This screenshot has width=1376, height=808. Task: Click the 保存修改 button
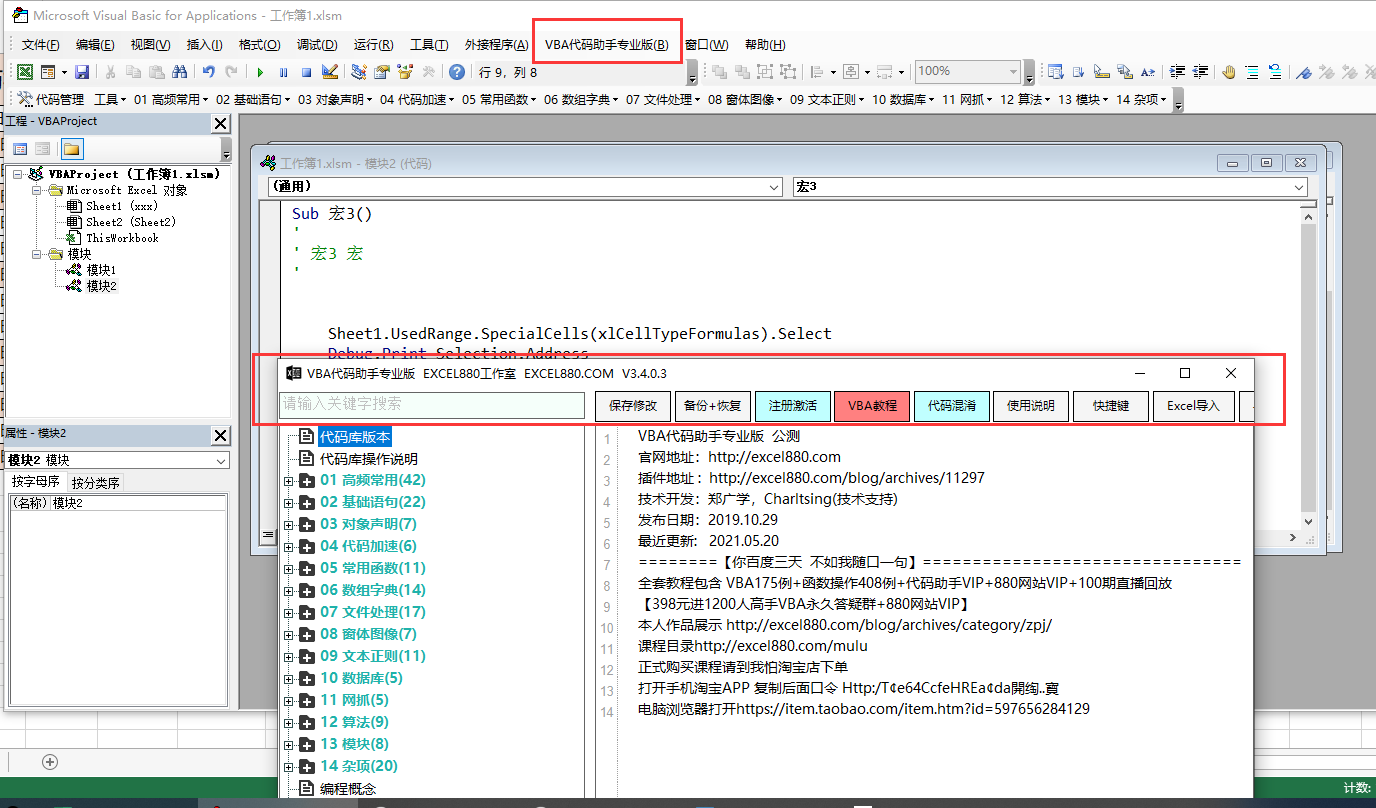tap(633, 406)
